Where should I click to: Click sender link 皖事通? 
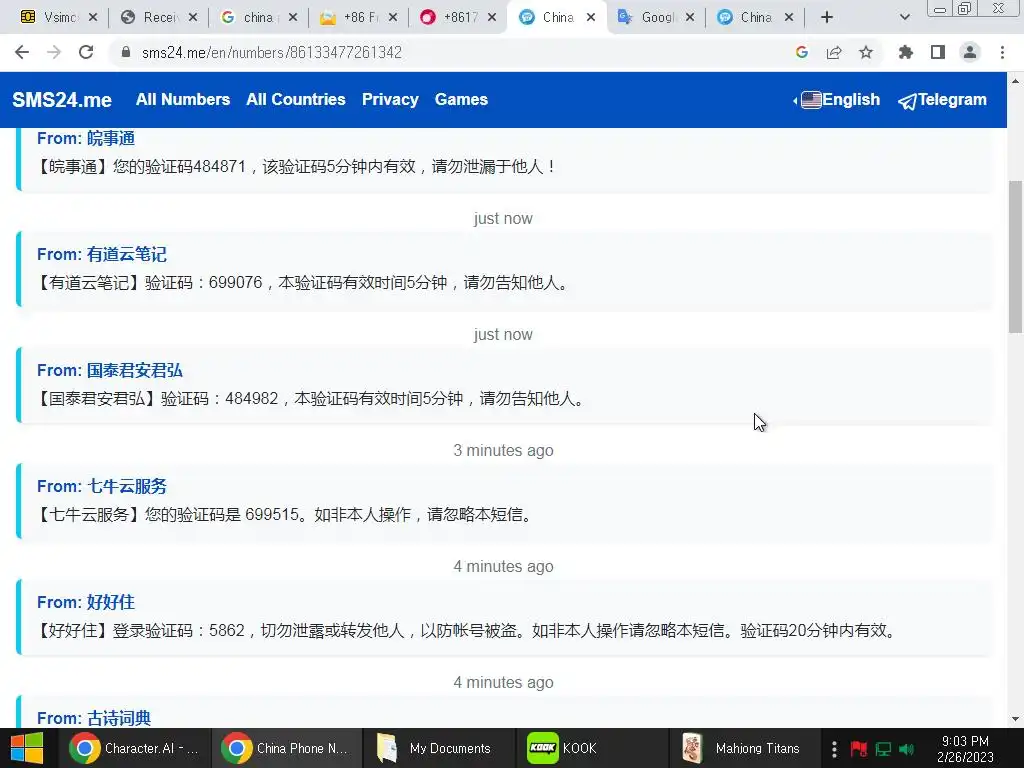(x=110, y=138)
